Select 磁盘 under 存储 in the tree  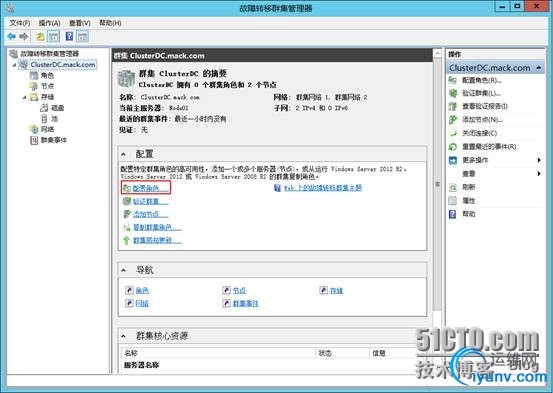click(57, 108)
